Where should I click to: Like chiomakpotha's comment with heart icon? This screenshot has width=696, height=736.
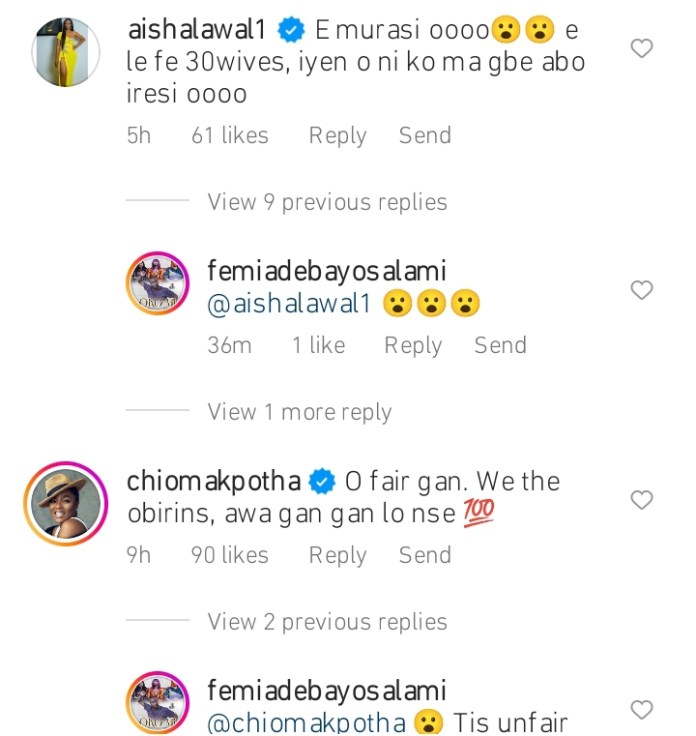click(x=641, y=499)
